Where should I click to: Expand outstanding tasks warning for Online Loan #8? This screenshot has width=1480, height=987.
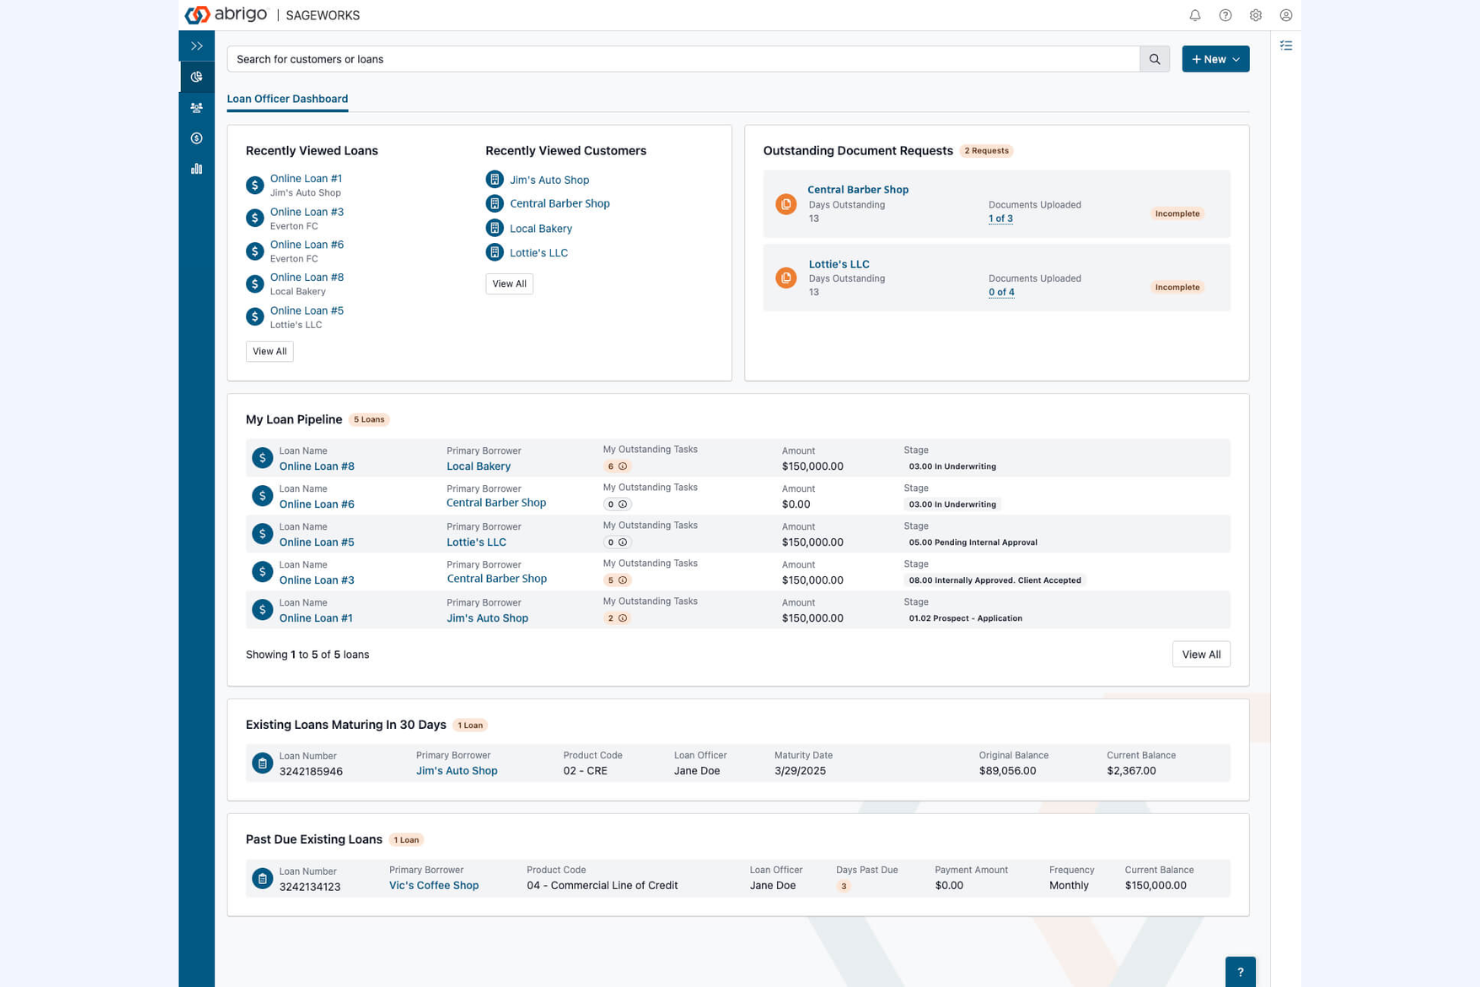(623, 465)
